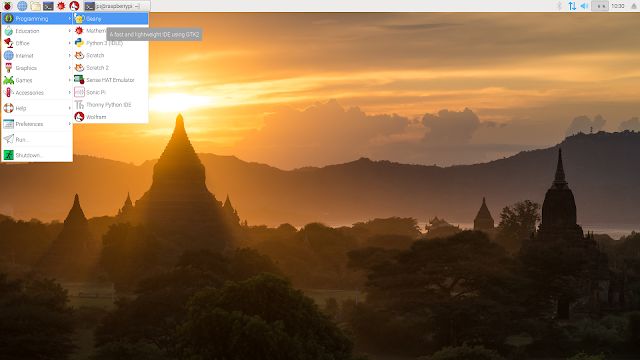Open Sense HAT Emulator from the submenu
Image resolution: width=640 pixels, height=360 pixels.
[111, 80]
